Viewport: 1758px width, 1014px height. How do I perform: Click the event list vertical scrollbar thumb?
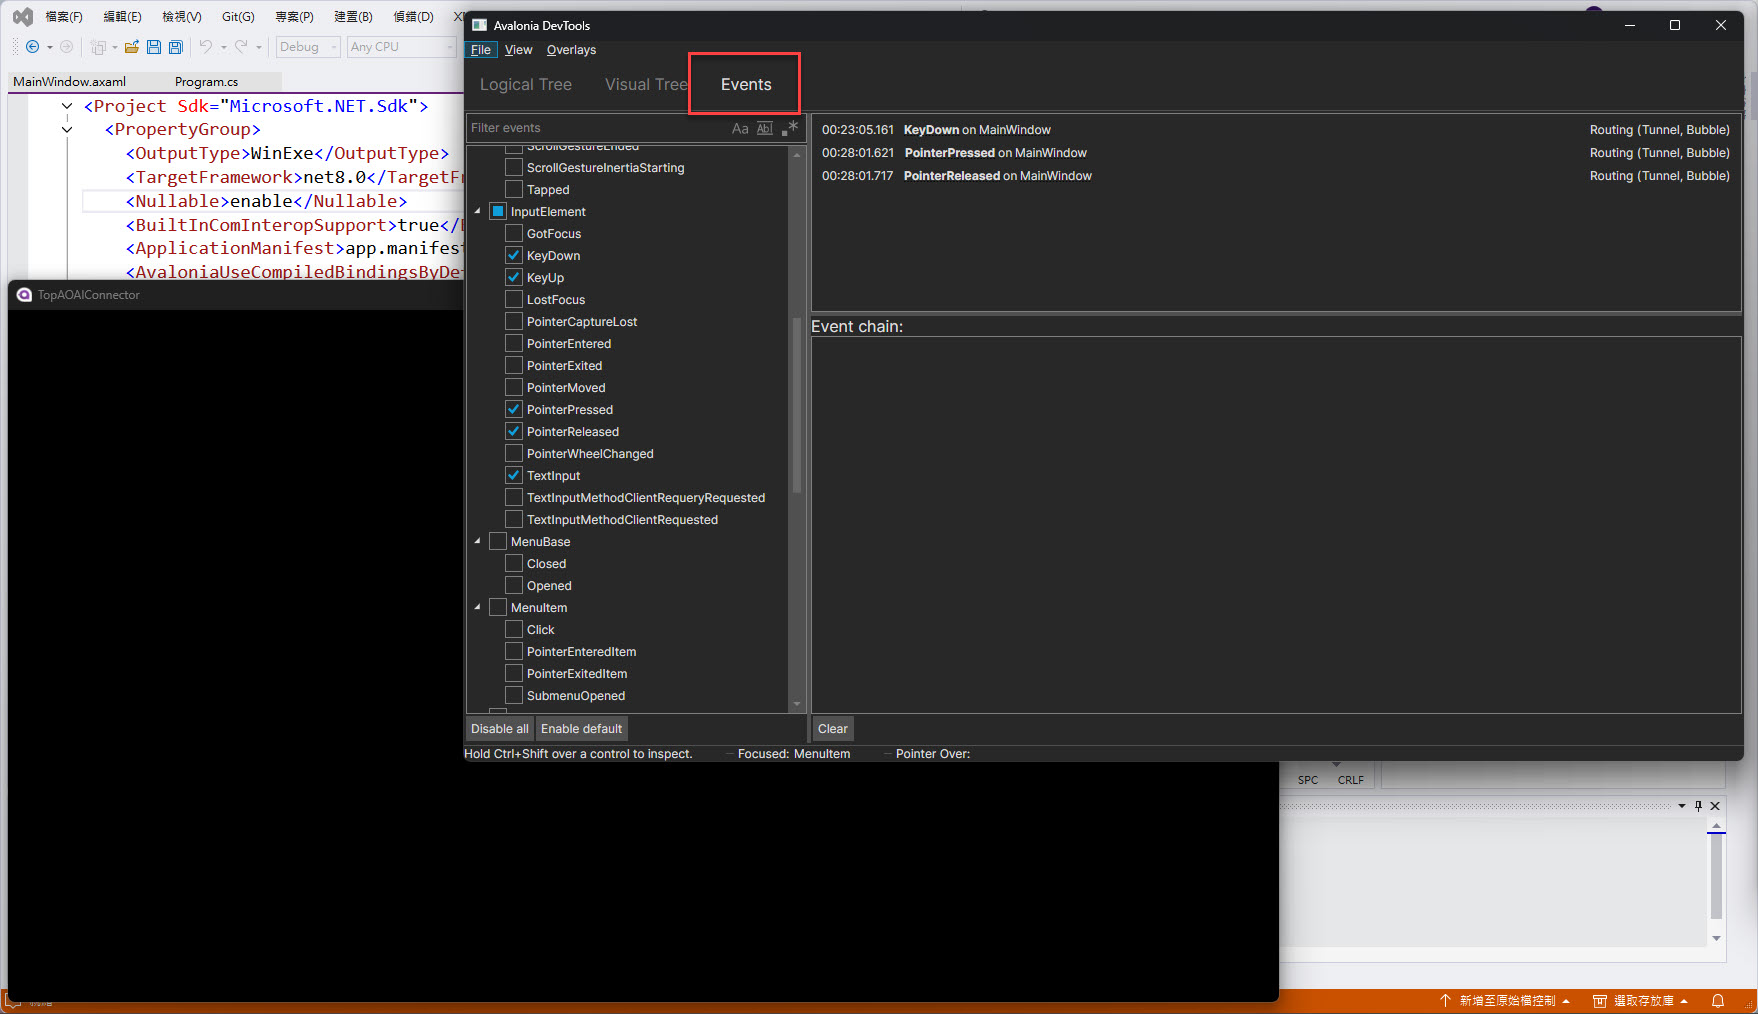click(x=797, y=405)
